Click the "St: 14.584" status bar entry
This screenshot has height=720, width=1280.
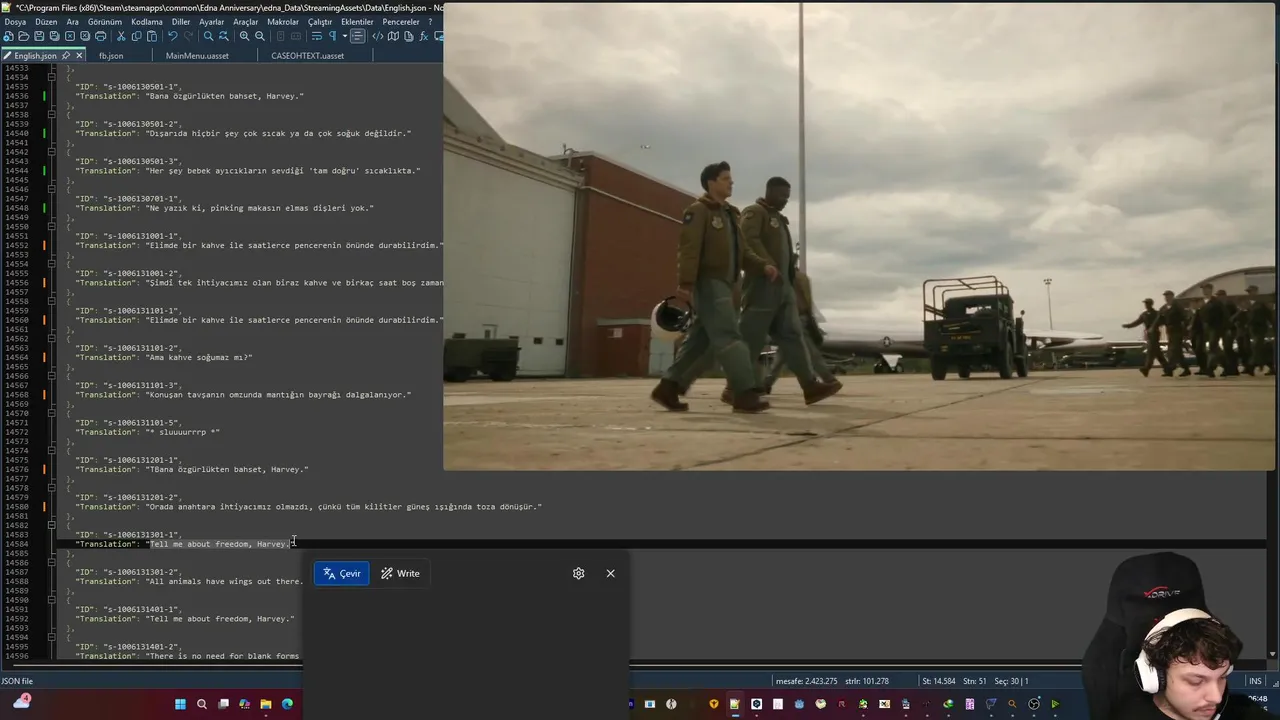(x=939, y=681)
